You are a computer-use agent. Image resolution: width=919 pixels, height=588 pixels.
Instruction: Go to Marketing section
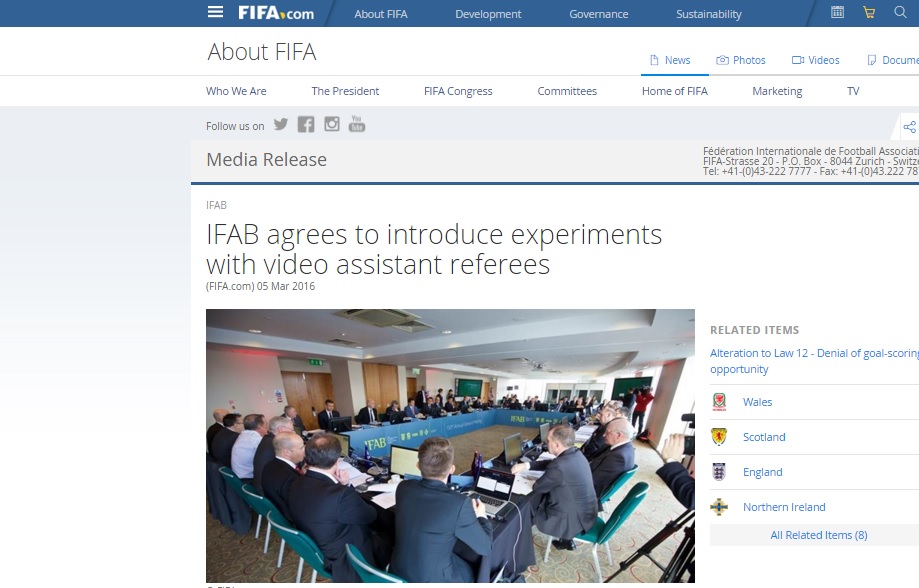tap(777, 91)
